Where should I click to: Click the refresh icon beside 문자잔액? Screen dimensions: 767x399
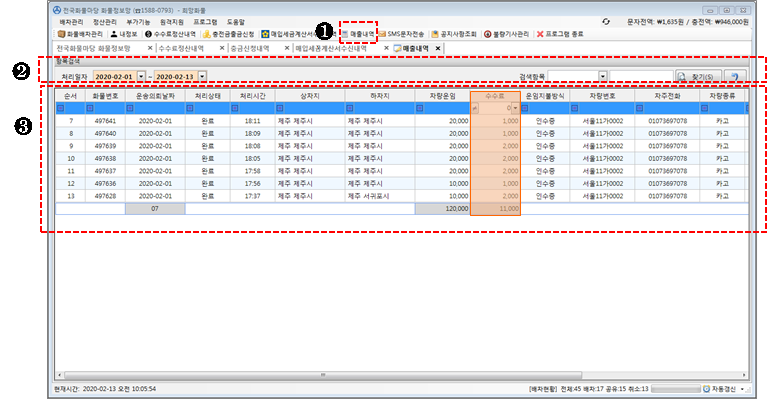(606, 22)
